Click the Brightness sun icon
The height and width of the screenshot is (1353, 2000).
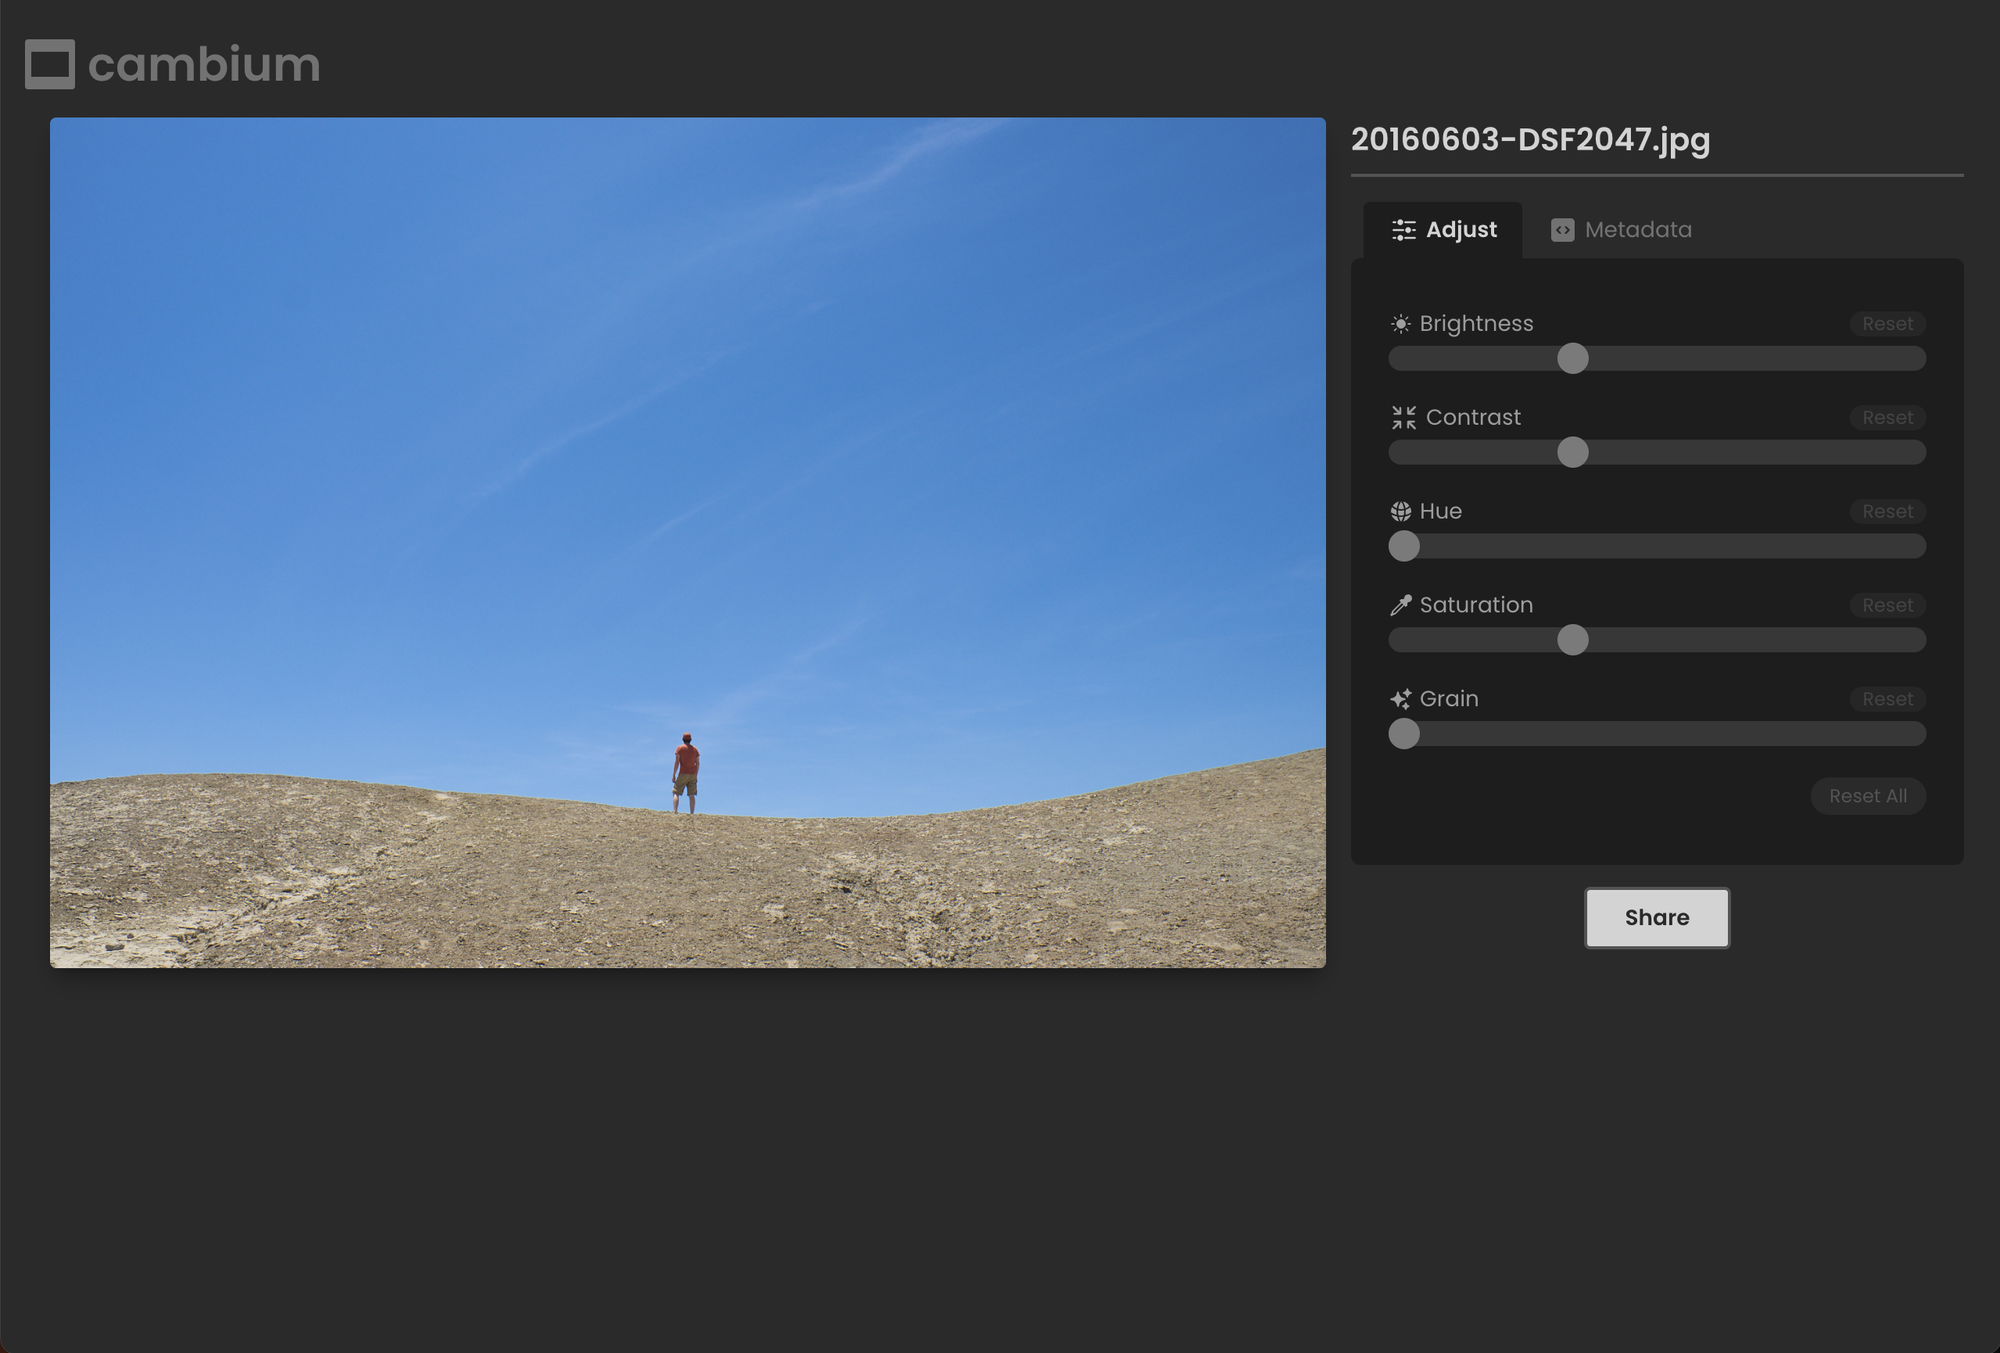point(1401,324)
